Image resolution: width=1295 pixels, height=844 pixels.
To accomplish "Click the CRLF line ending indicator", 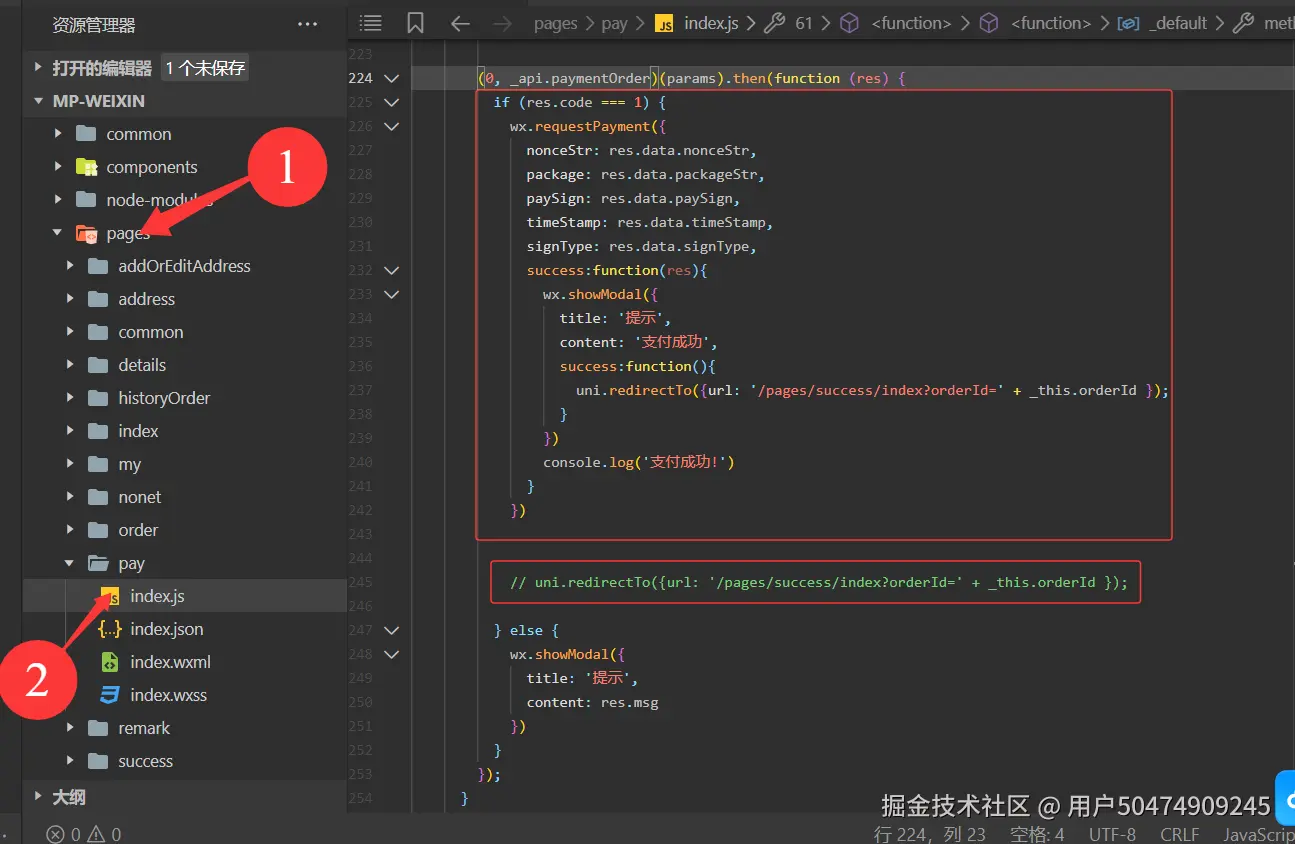I will (1180, 834).
